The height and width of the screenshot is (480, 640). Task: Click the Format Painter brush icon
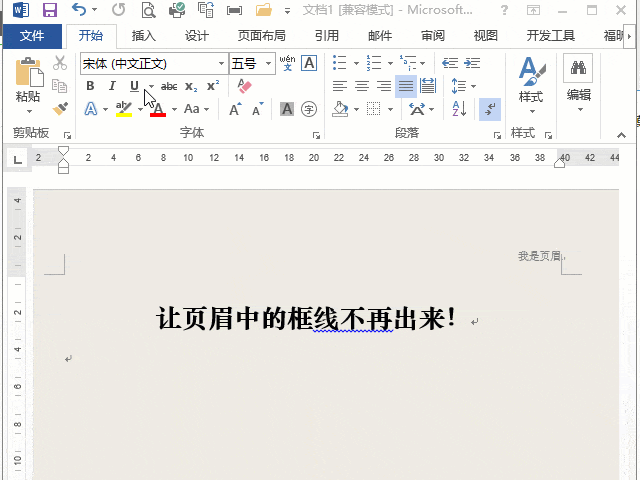point(60,107)
